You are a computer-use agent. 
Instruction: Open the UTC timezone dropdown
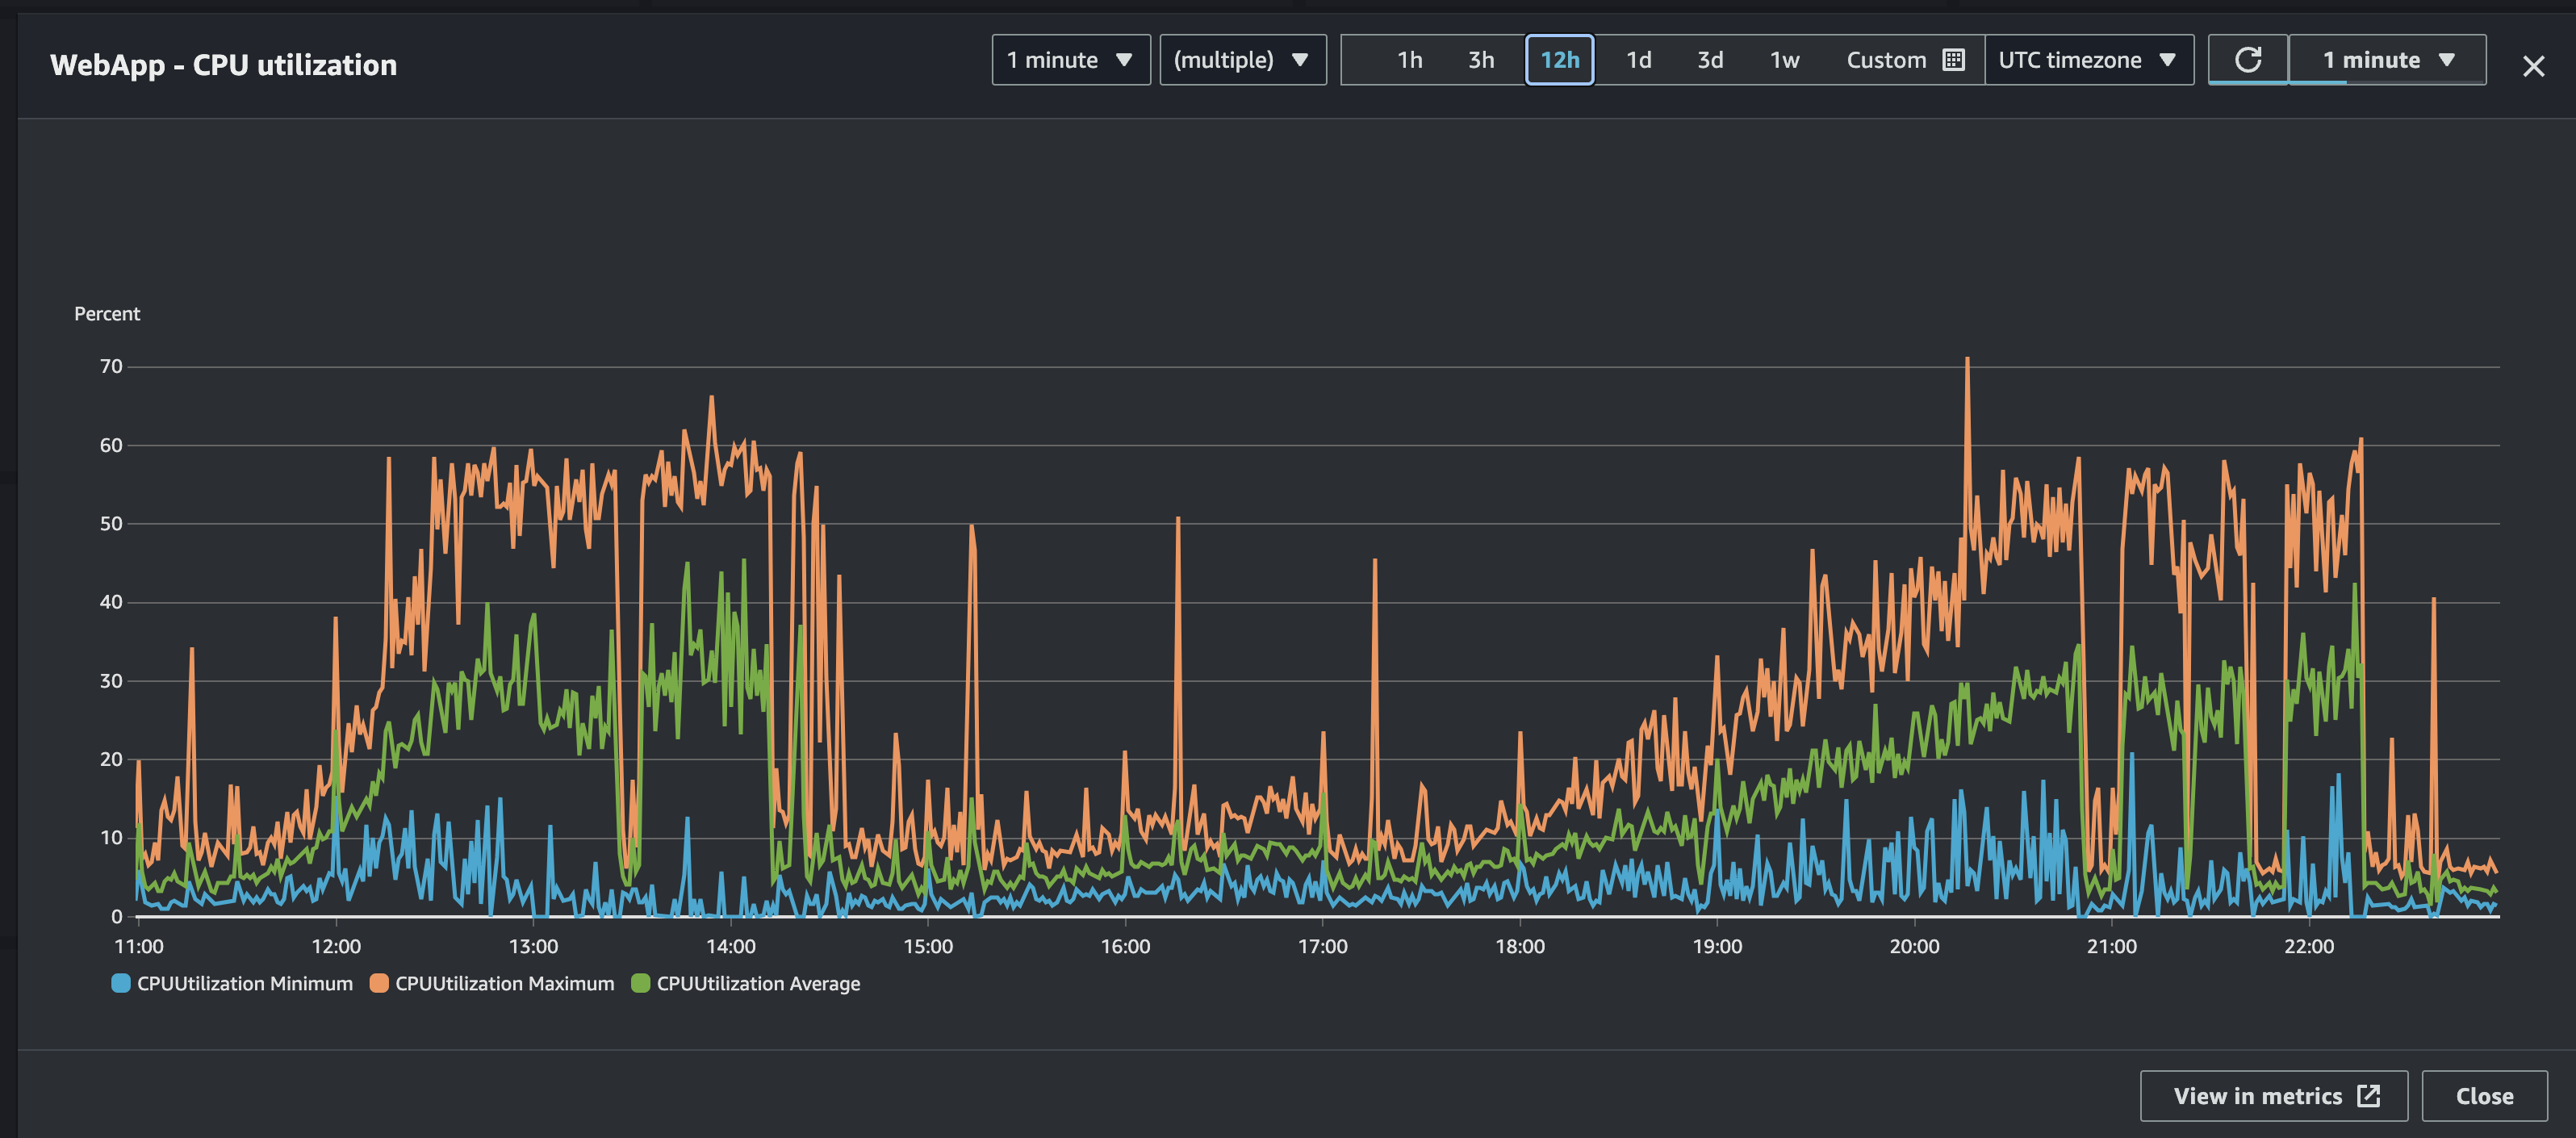2089,60
